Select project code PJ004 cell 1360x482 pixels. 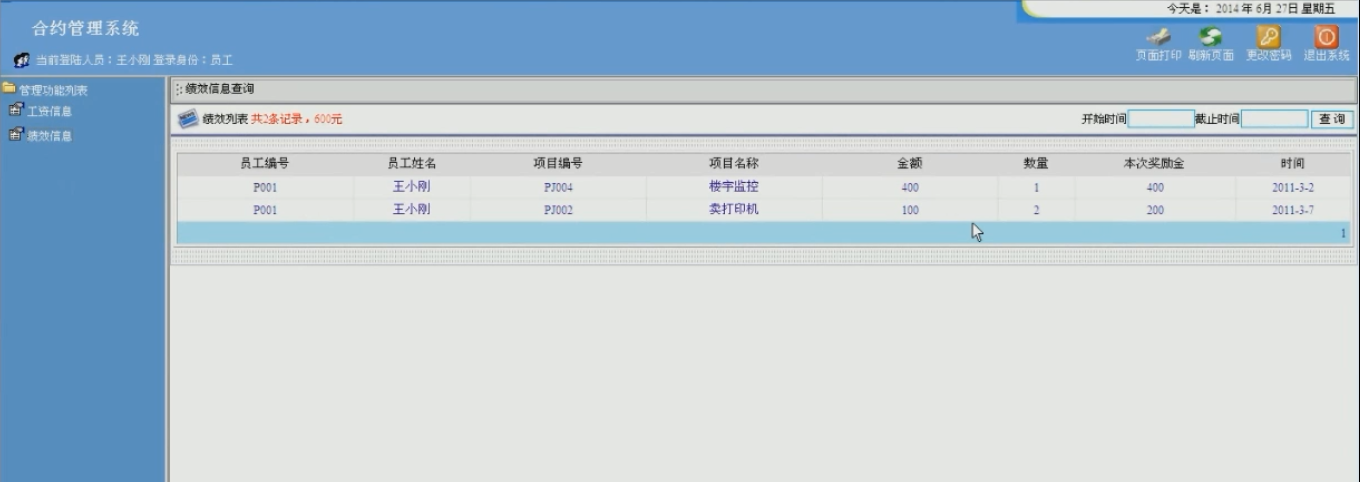558,187
